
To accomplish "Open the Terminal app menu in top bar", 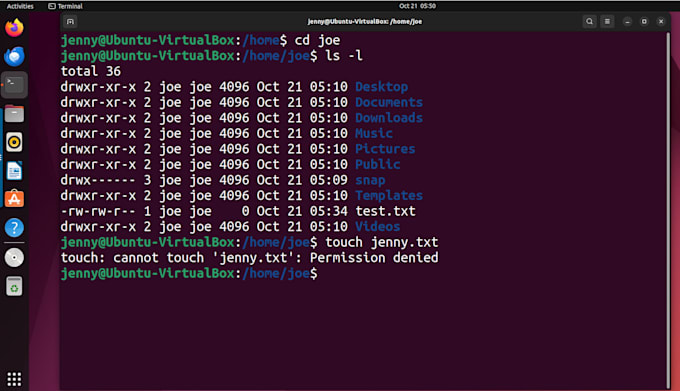I will click(x=65, y=6).
